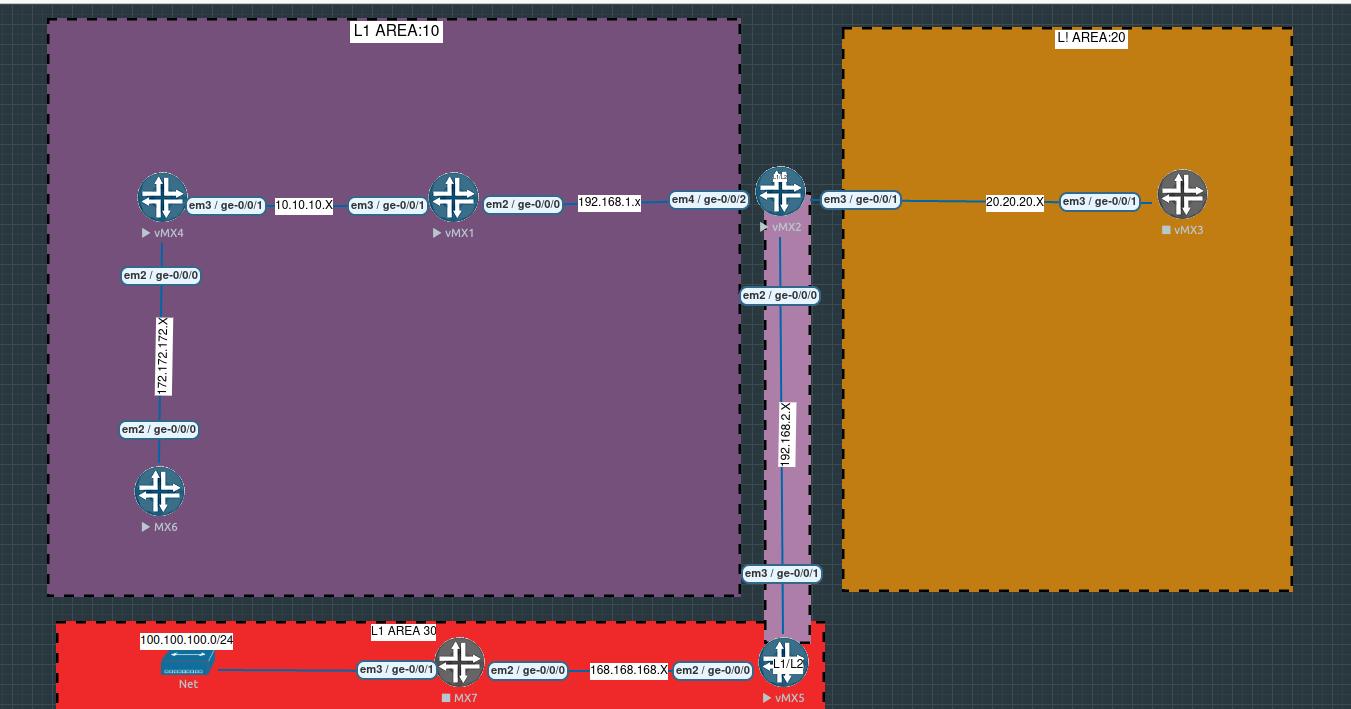
Task: Click the vertical 192.168.2.X label
Action: (x=785, y=433)
